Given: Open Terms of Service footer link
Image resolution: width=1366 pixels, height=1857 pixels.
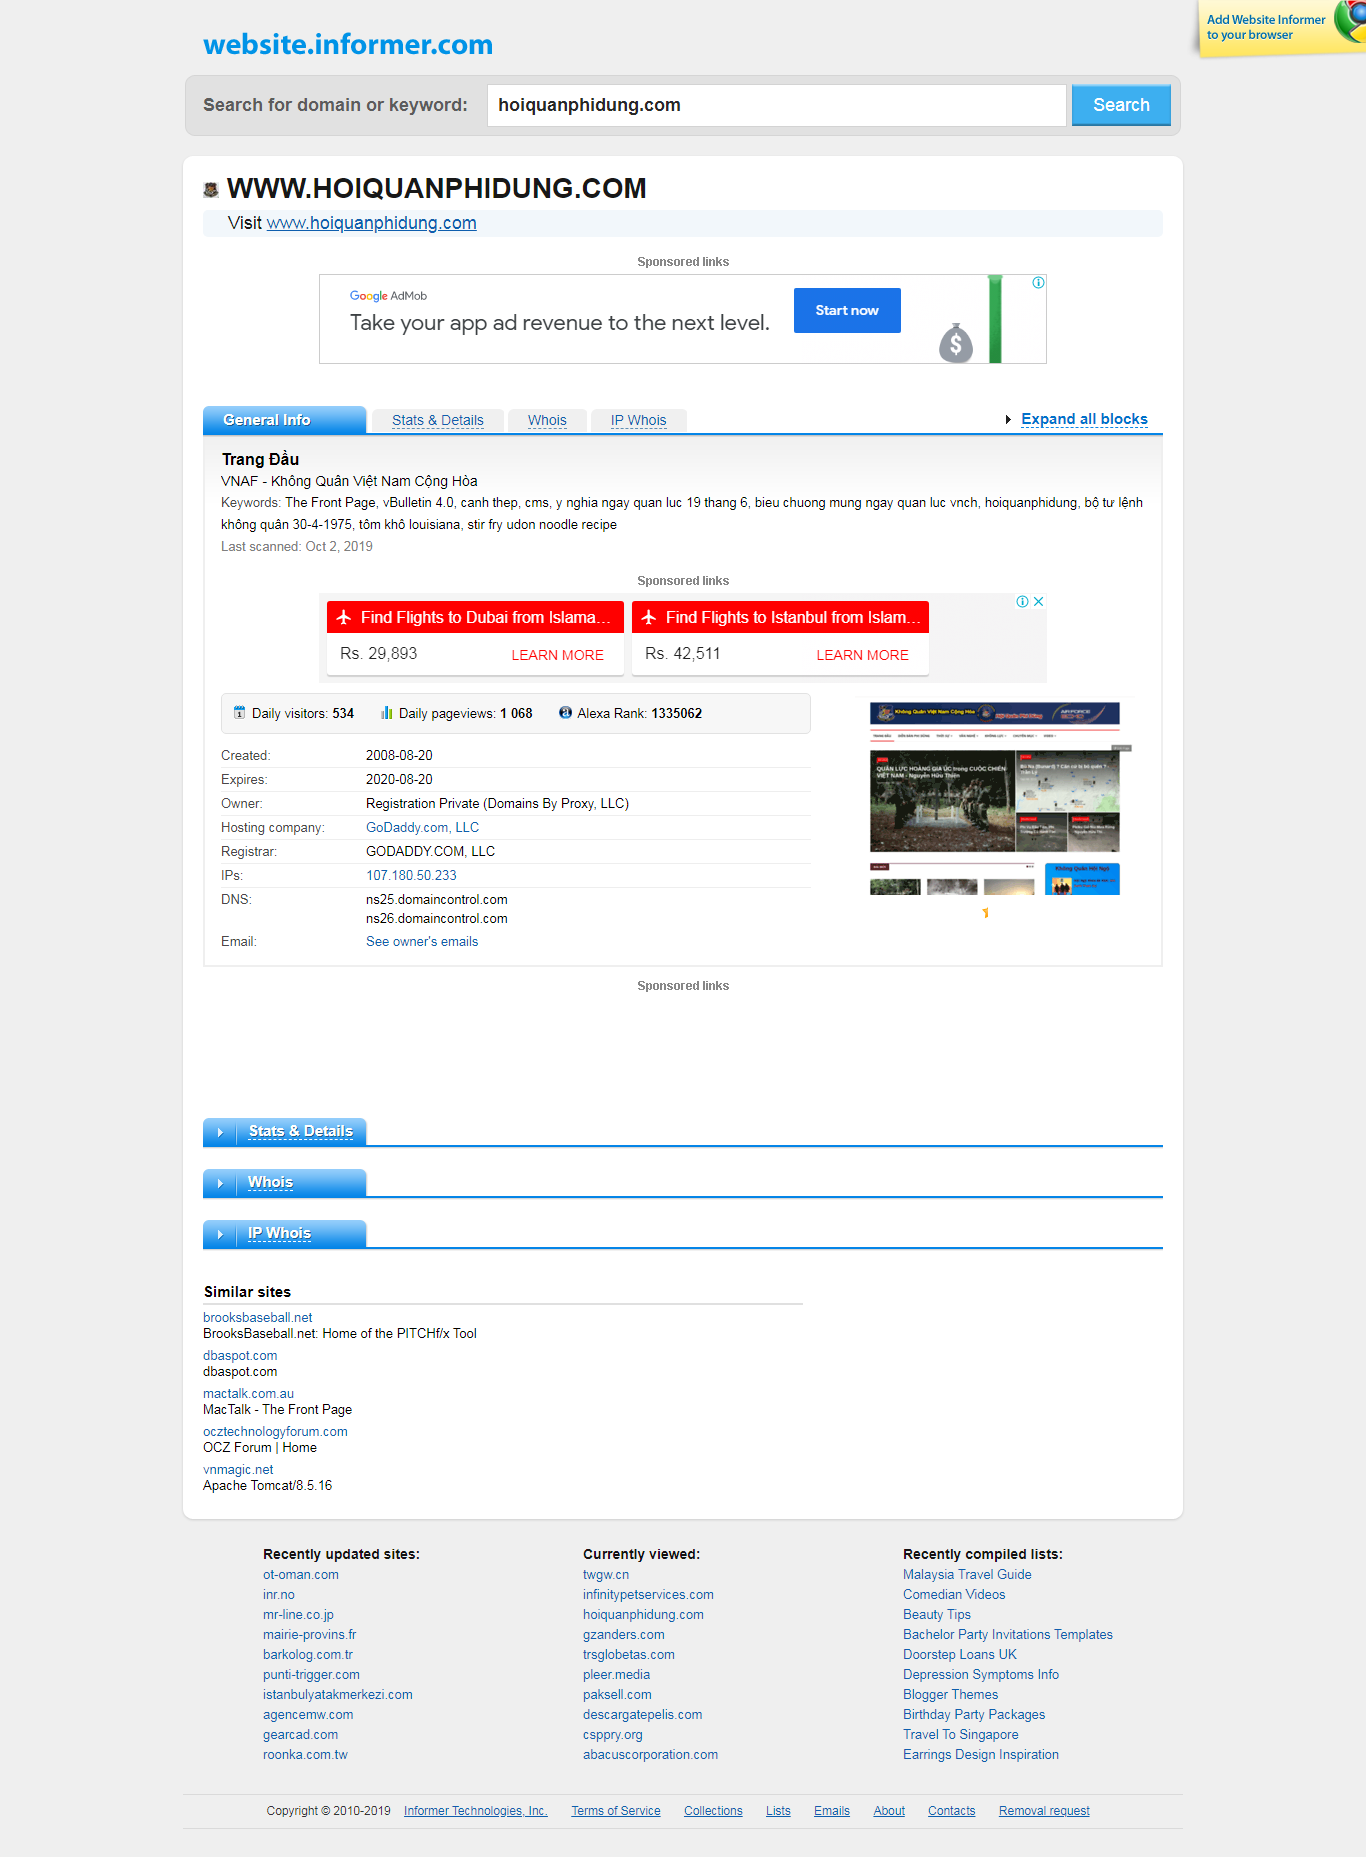Looking at the screenshot, I should [616, 1811].
